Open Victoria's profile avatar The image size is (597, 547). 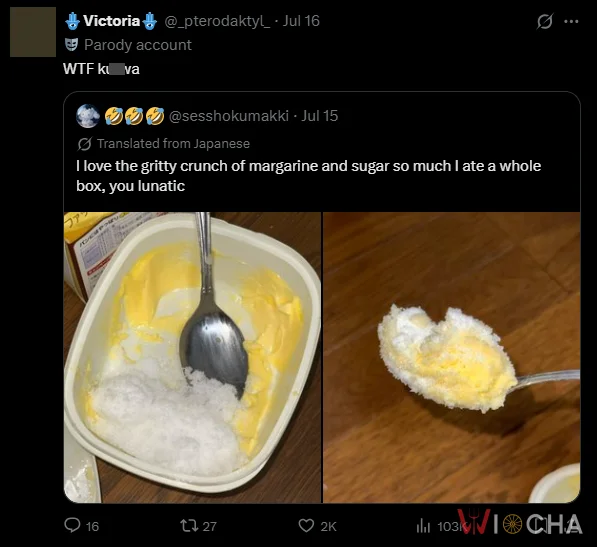click(x=33, y=32)
